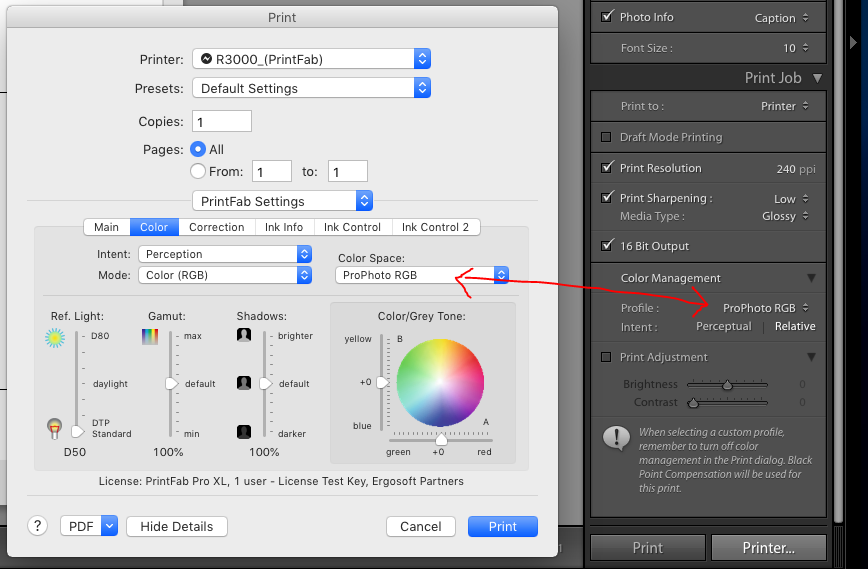Viewport: 868px width, 569px height.
Task: Click the help question mark button
Action: (x=38, y=526)
